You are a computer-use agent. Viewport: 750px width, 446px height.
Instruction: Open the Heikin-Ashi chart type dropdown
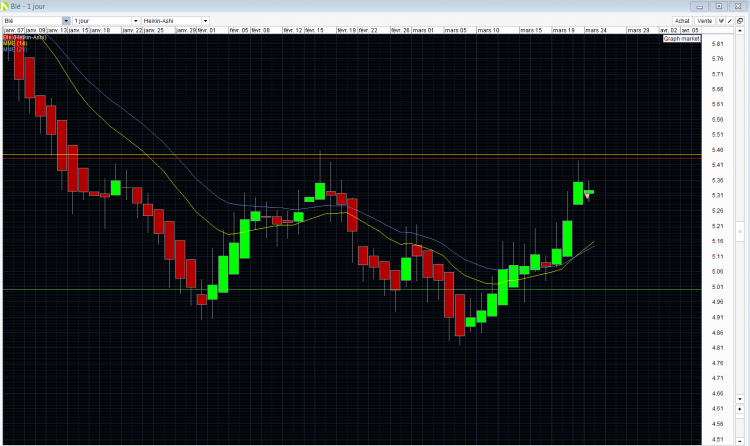(x=205, y=21)
